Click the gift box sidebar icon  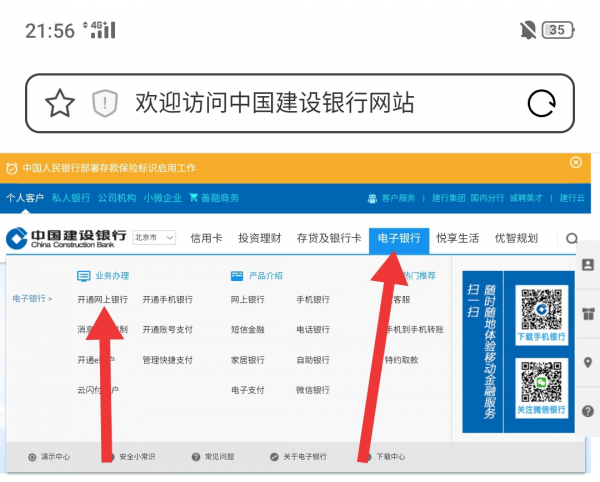[588, 314]
